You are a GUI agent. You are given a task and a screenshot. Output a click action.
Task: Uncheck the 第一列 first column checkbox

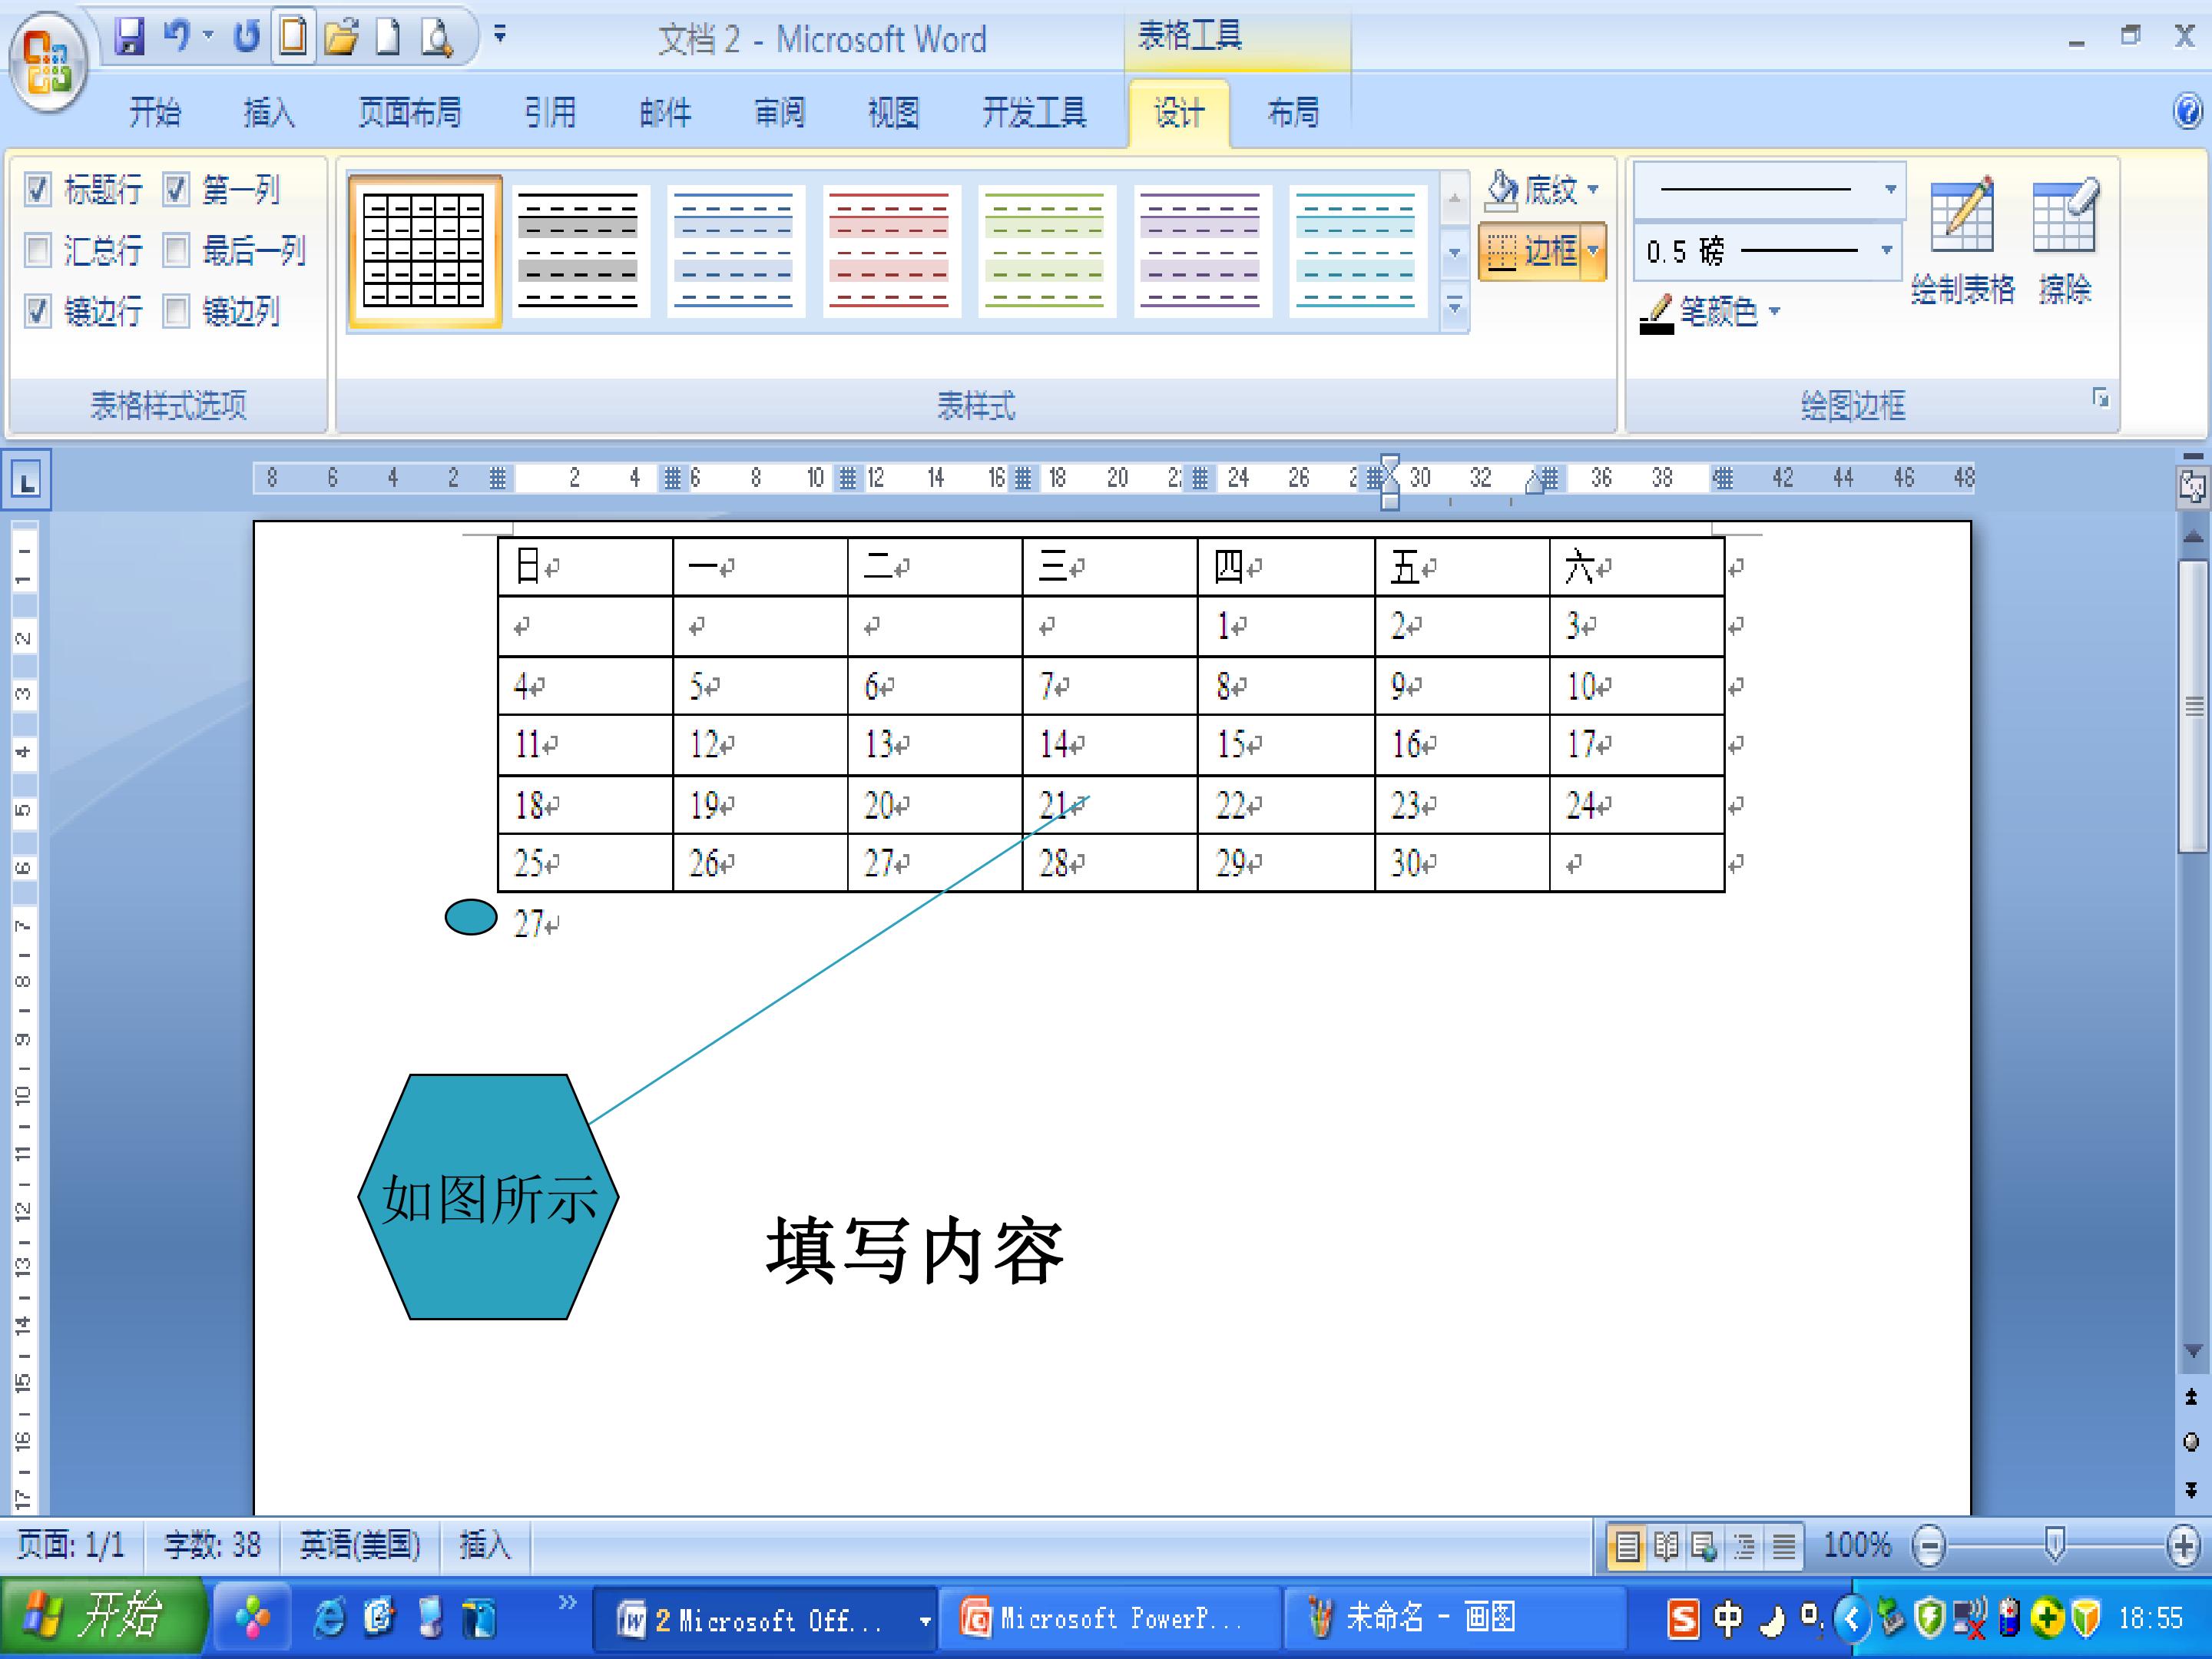coord(176,189)
